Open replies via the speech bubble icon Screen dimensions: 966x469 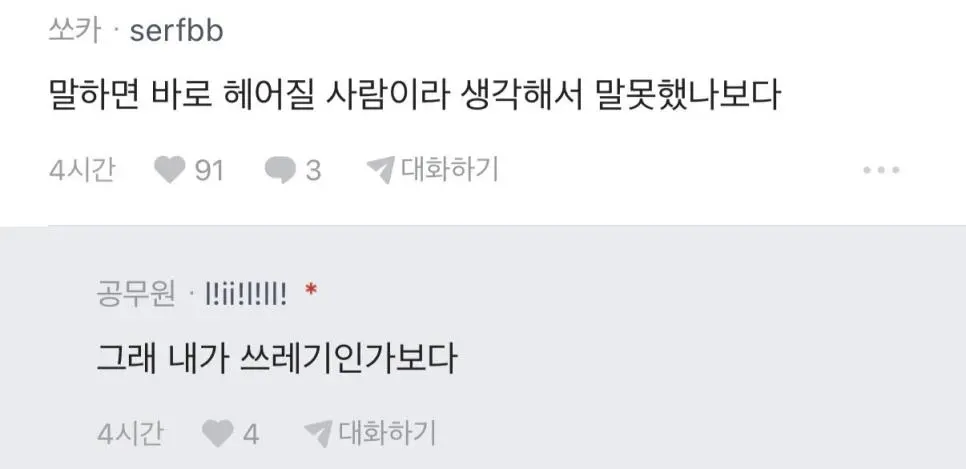pos(280,170)
